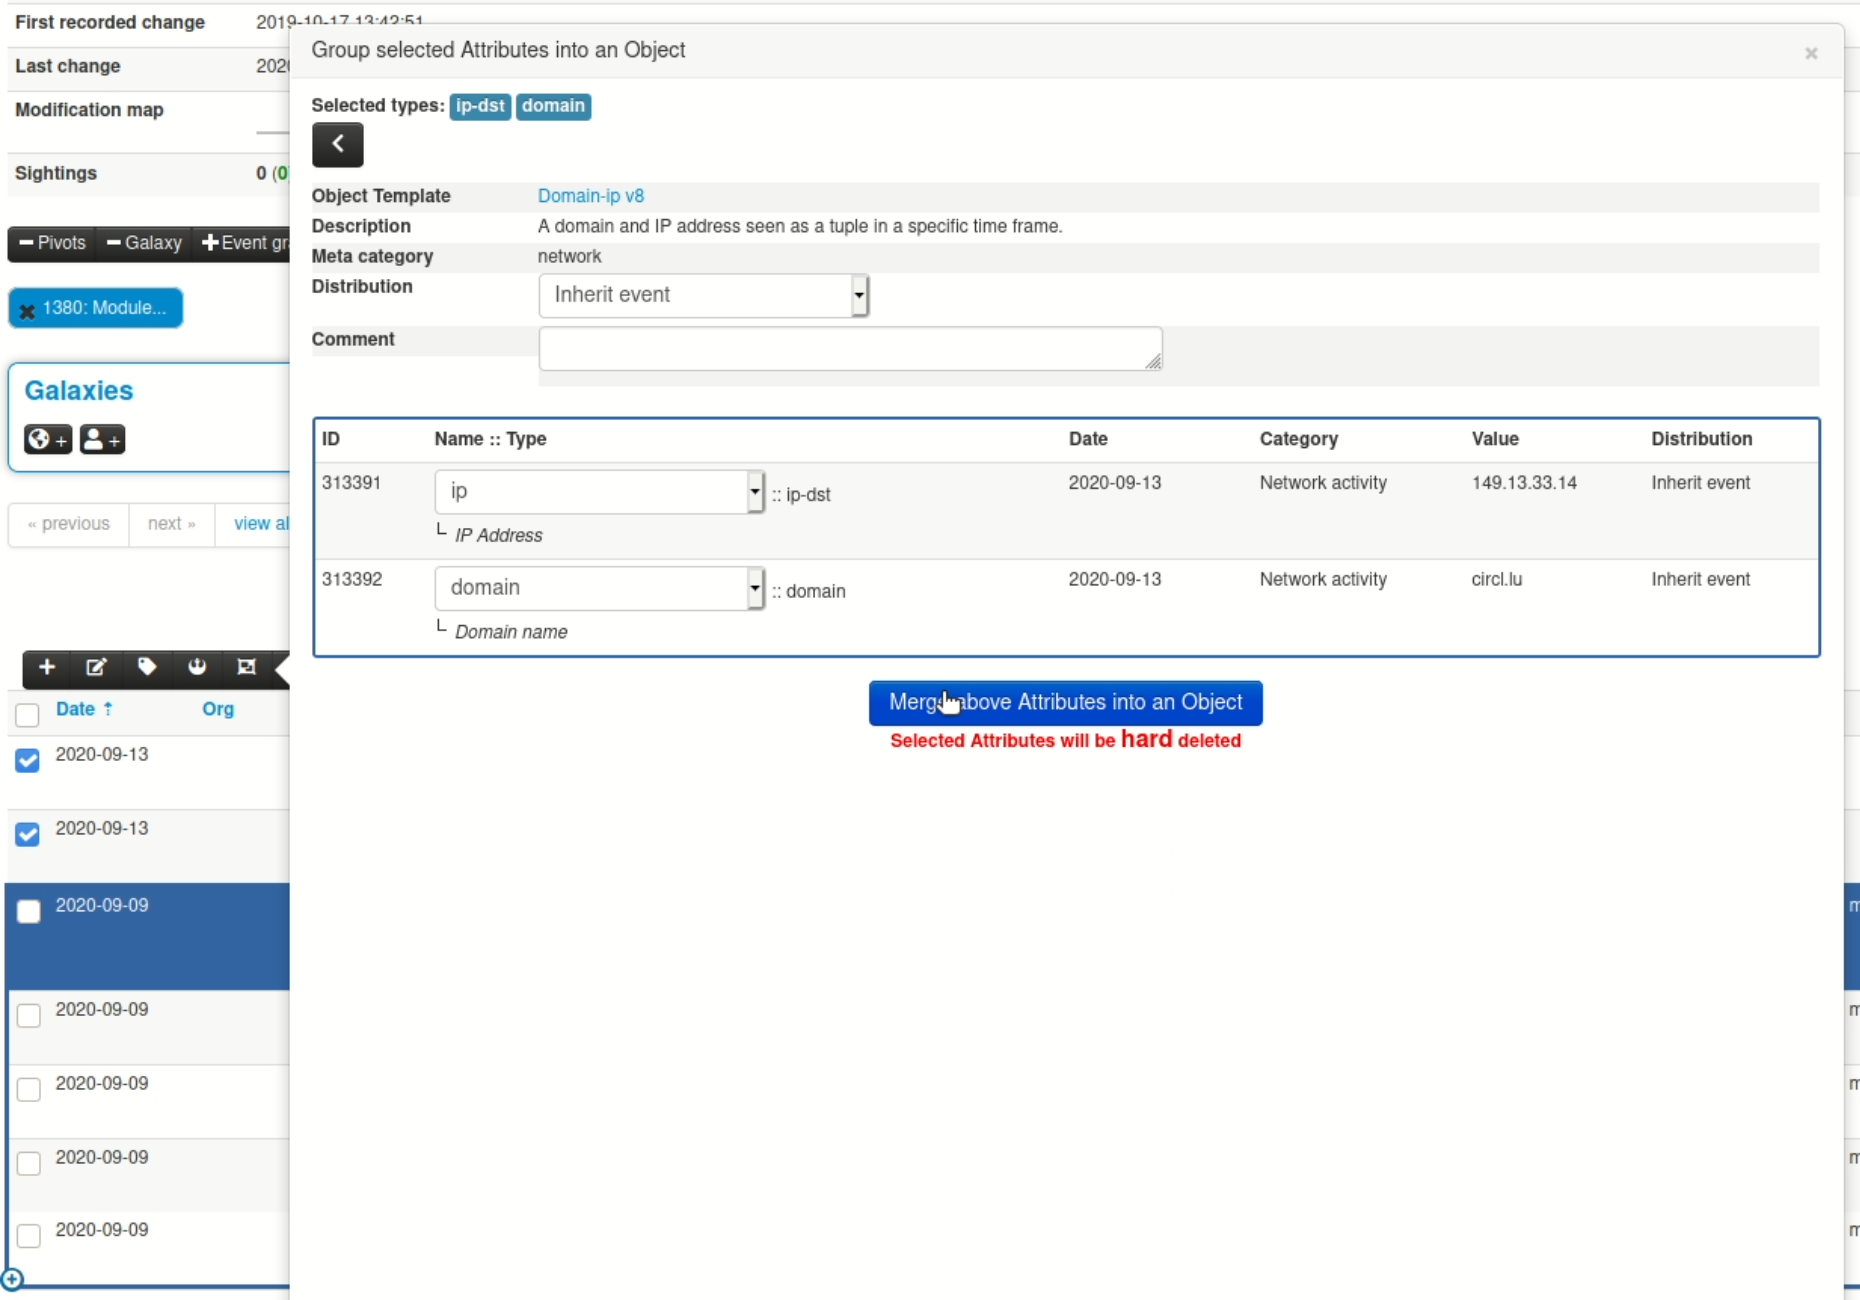Toggle the Pivots section button
Viewport: 1860px width, 1300px height.
coord(52,243)
